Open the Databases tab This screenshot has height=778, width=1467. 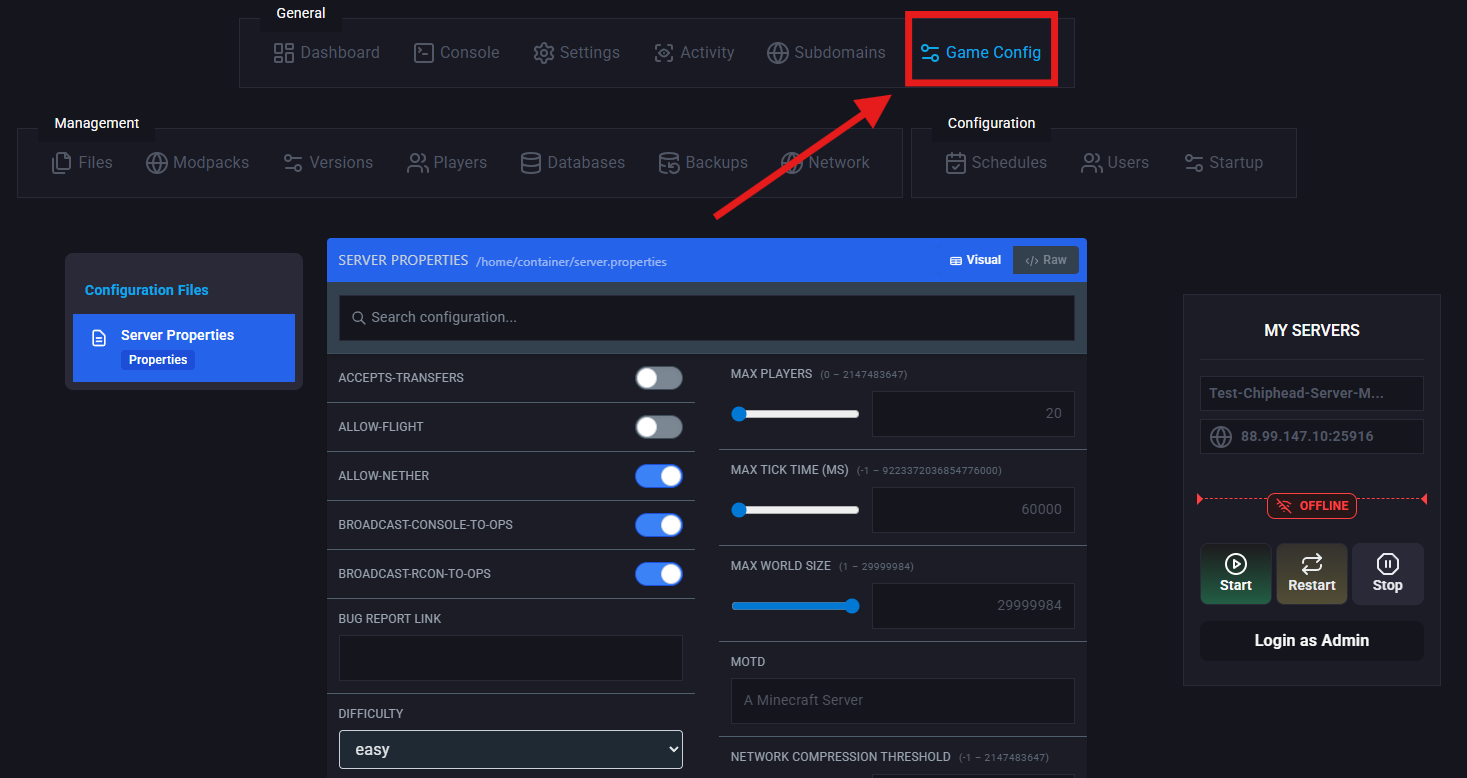click(573, 163)
